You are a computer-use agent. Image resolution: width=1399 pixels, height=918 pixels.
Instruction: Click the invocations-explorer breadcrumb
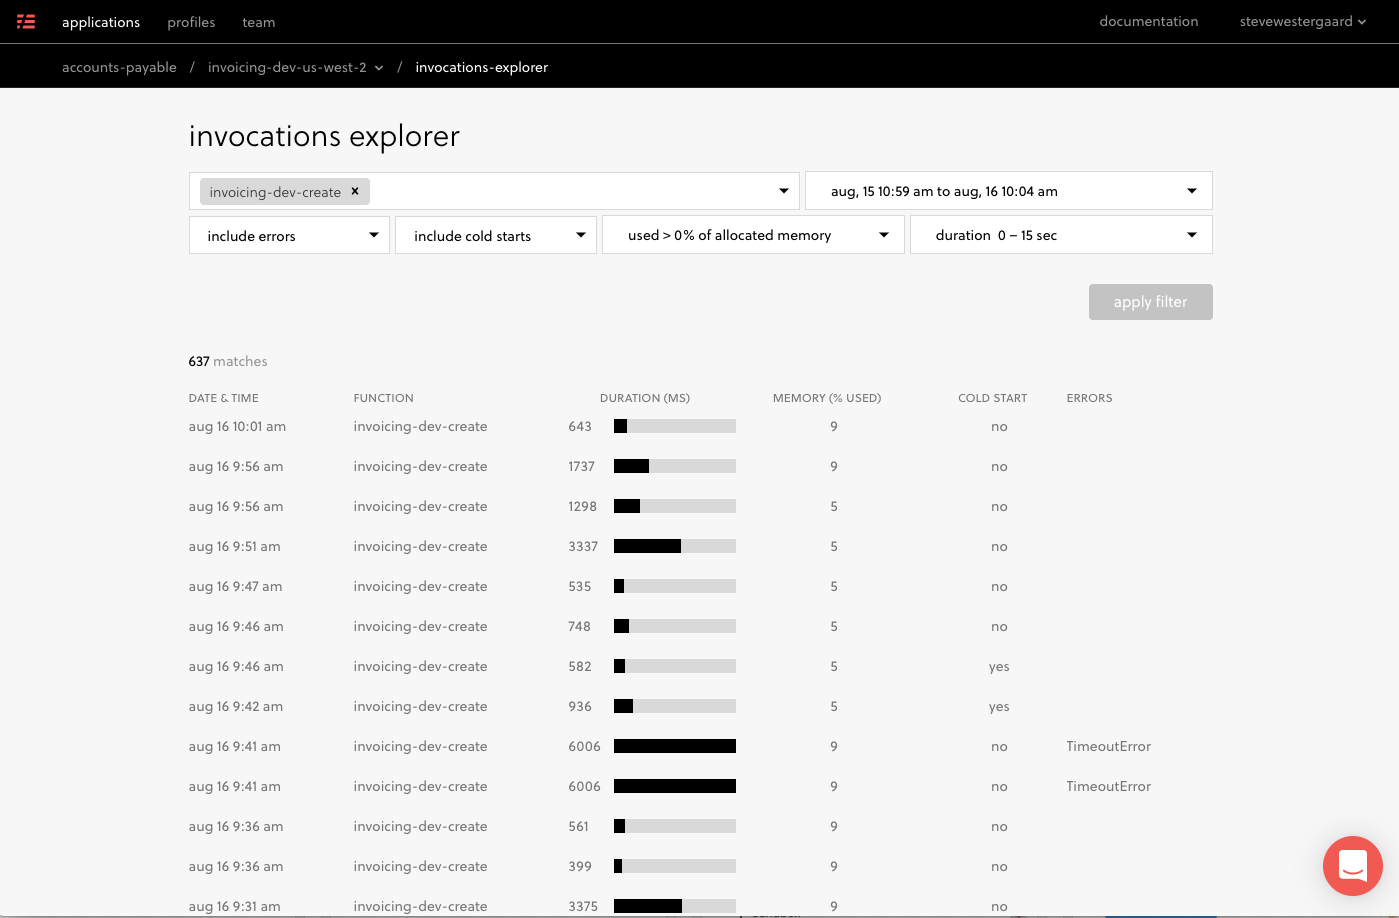click(x=482, y=67)
